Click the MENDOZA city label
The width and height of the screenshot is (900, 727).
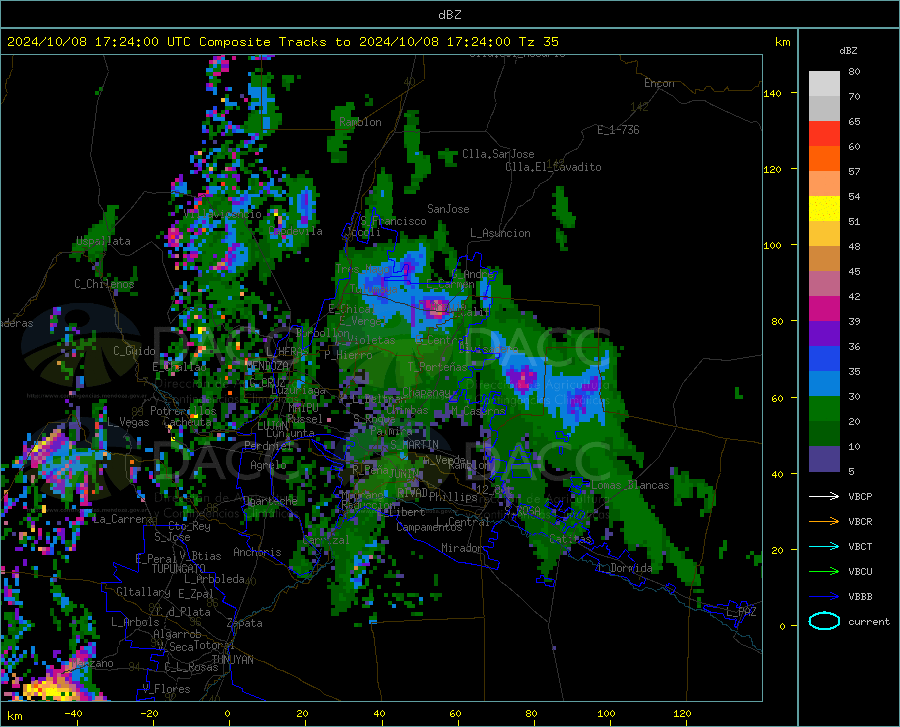[x=267, y=365]
